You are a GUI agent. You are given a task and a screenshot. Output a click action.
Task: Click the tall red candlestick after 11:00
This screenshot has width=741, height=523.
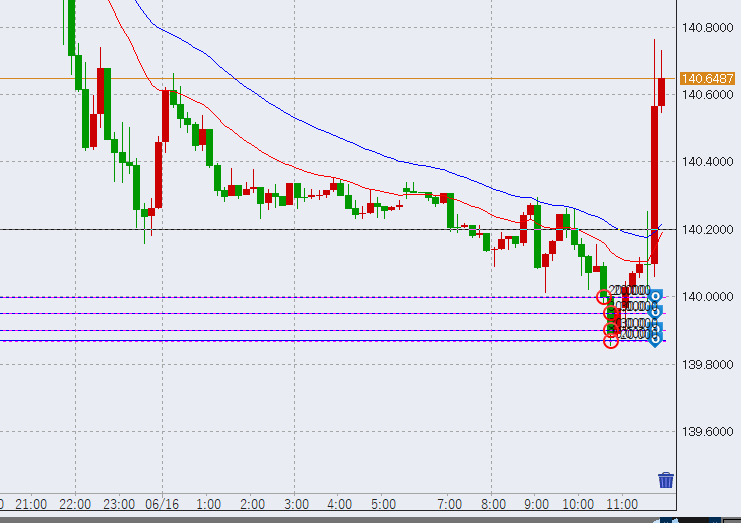(x=653, y=180)
